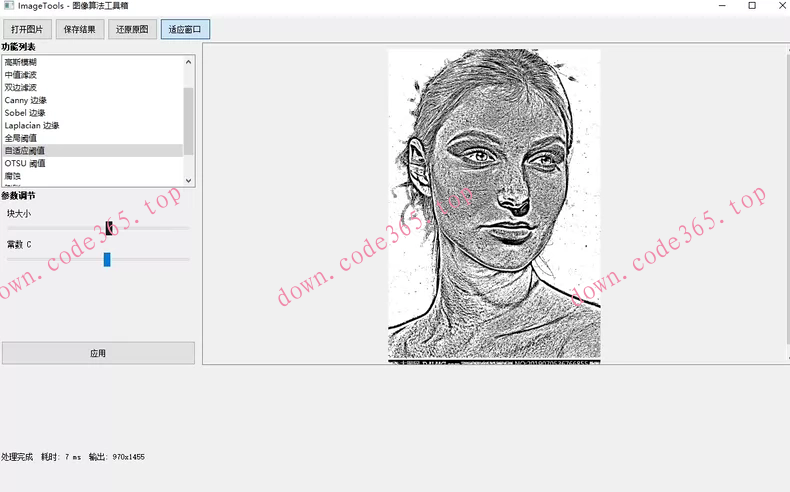Image resolution: width=790 pixels, height=492 pixels.
Task: Click the 保存结果 button
Action: tap(80, 29)
